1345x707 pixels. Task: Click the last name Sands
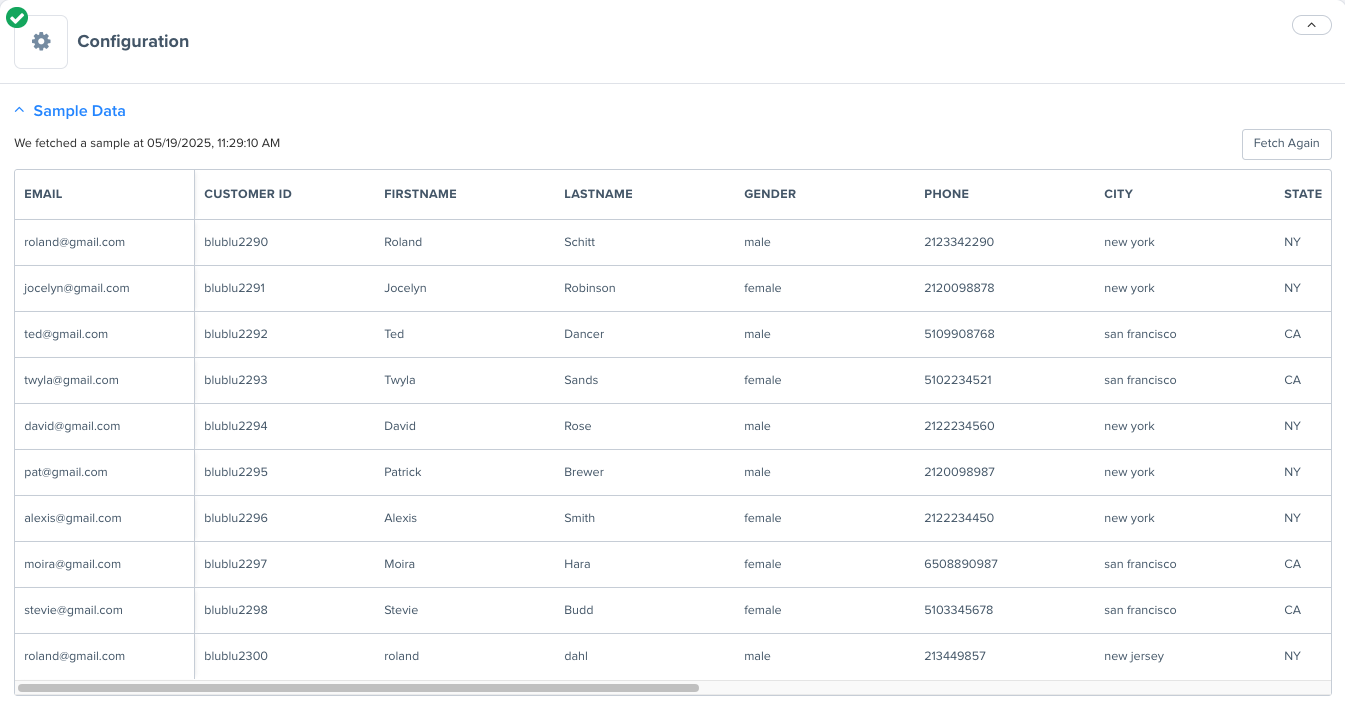tap(581, 380)
